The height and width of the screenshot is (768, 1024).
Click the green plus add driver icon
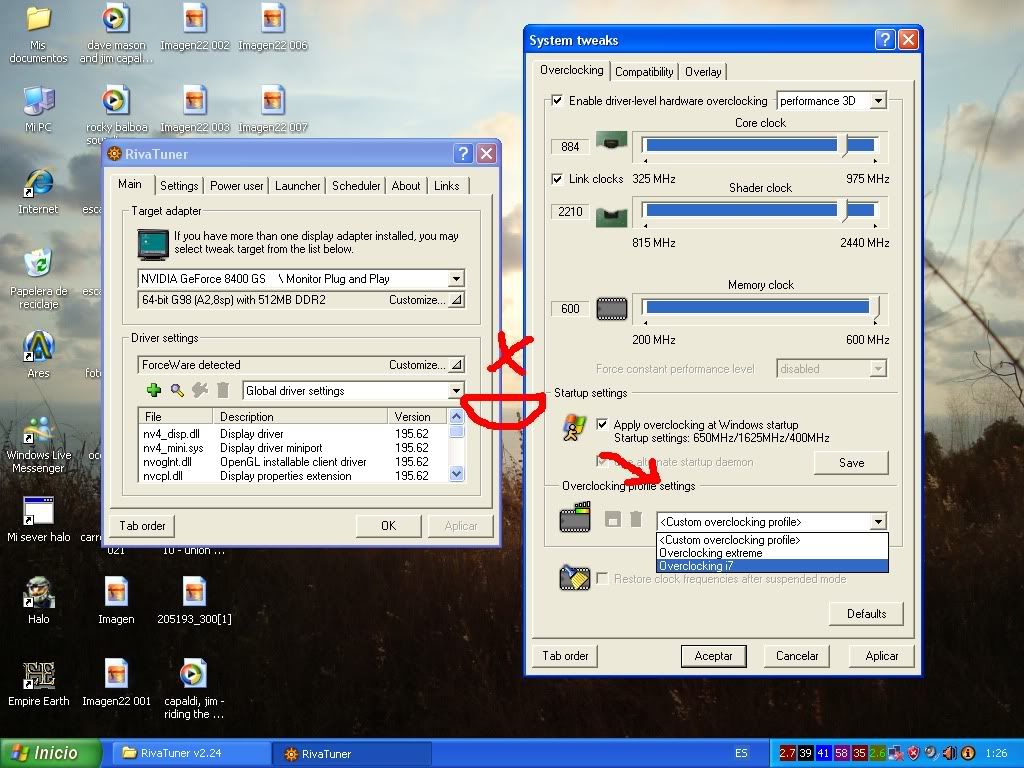pyautogui.click(x=153, y=391)
